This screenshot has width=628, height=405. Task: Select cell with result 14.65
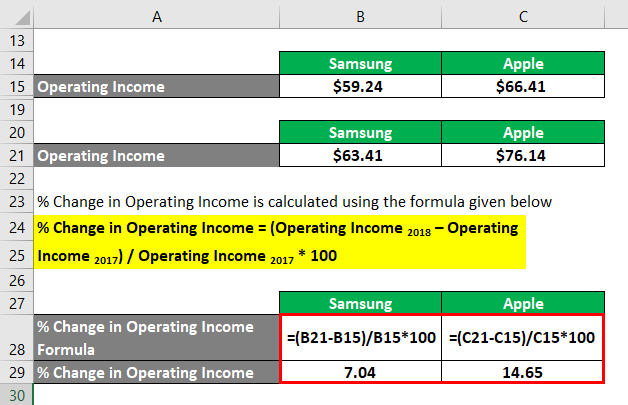pos(522,372)
